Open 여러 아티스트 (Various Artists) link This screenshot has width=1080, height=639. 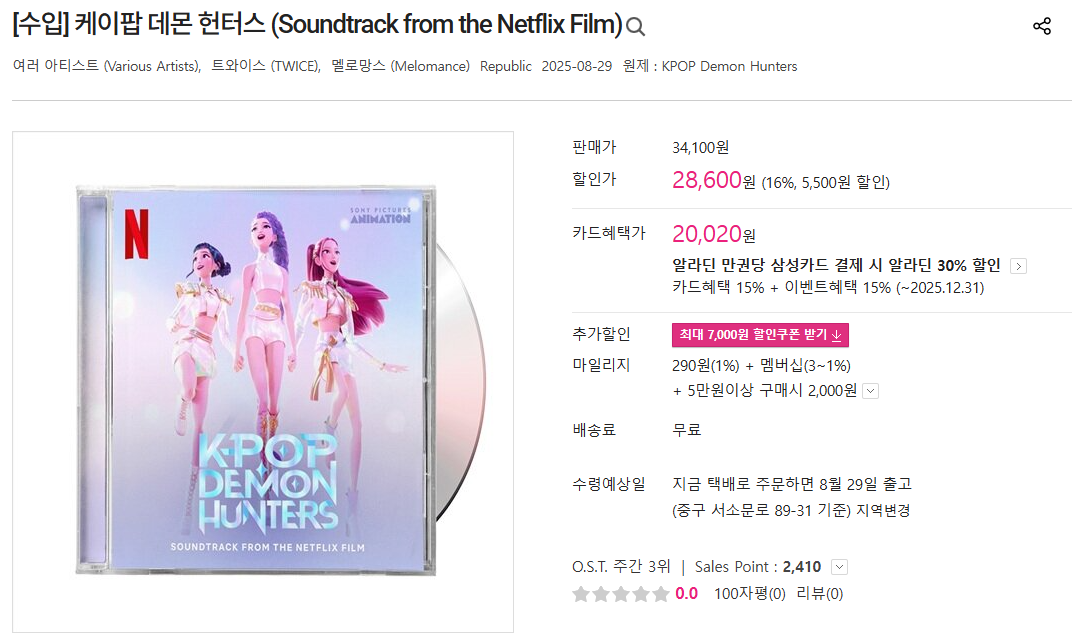(x=106, y=66)
